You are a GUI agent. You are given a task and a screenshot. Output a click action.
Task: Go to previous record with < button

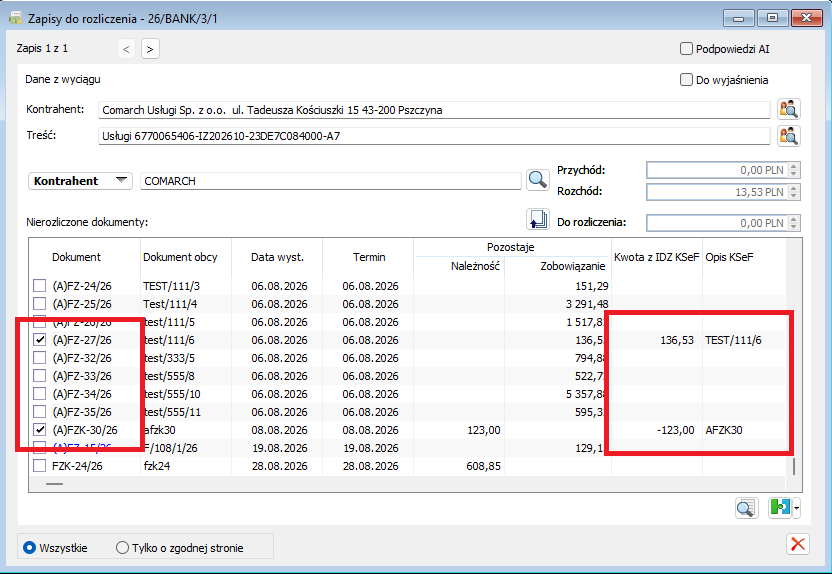click(126, 49)
